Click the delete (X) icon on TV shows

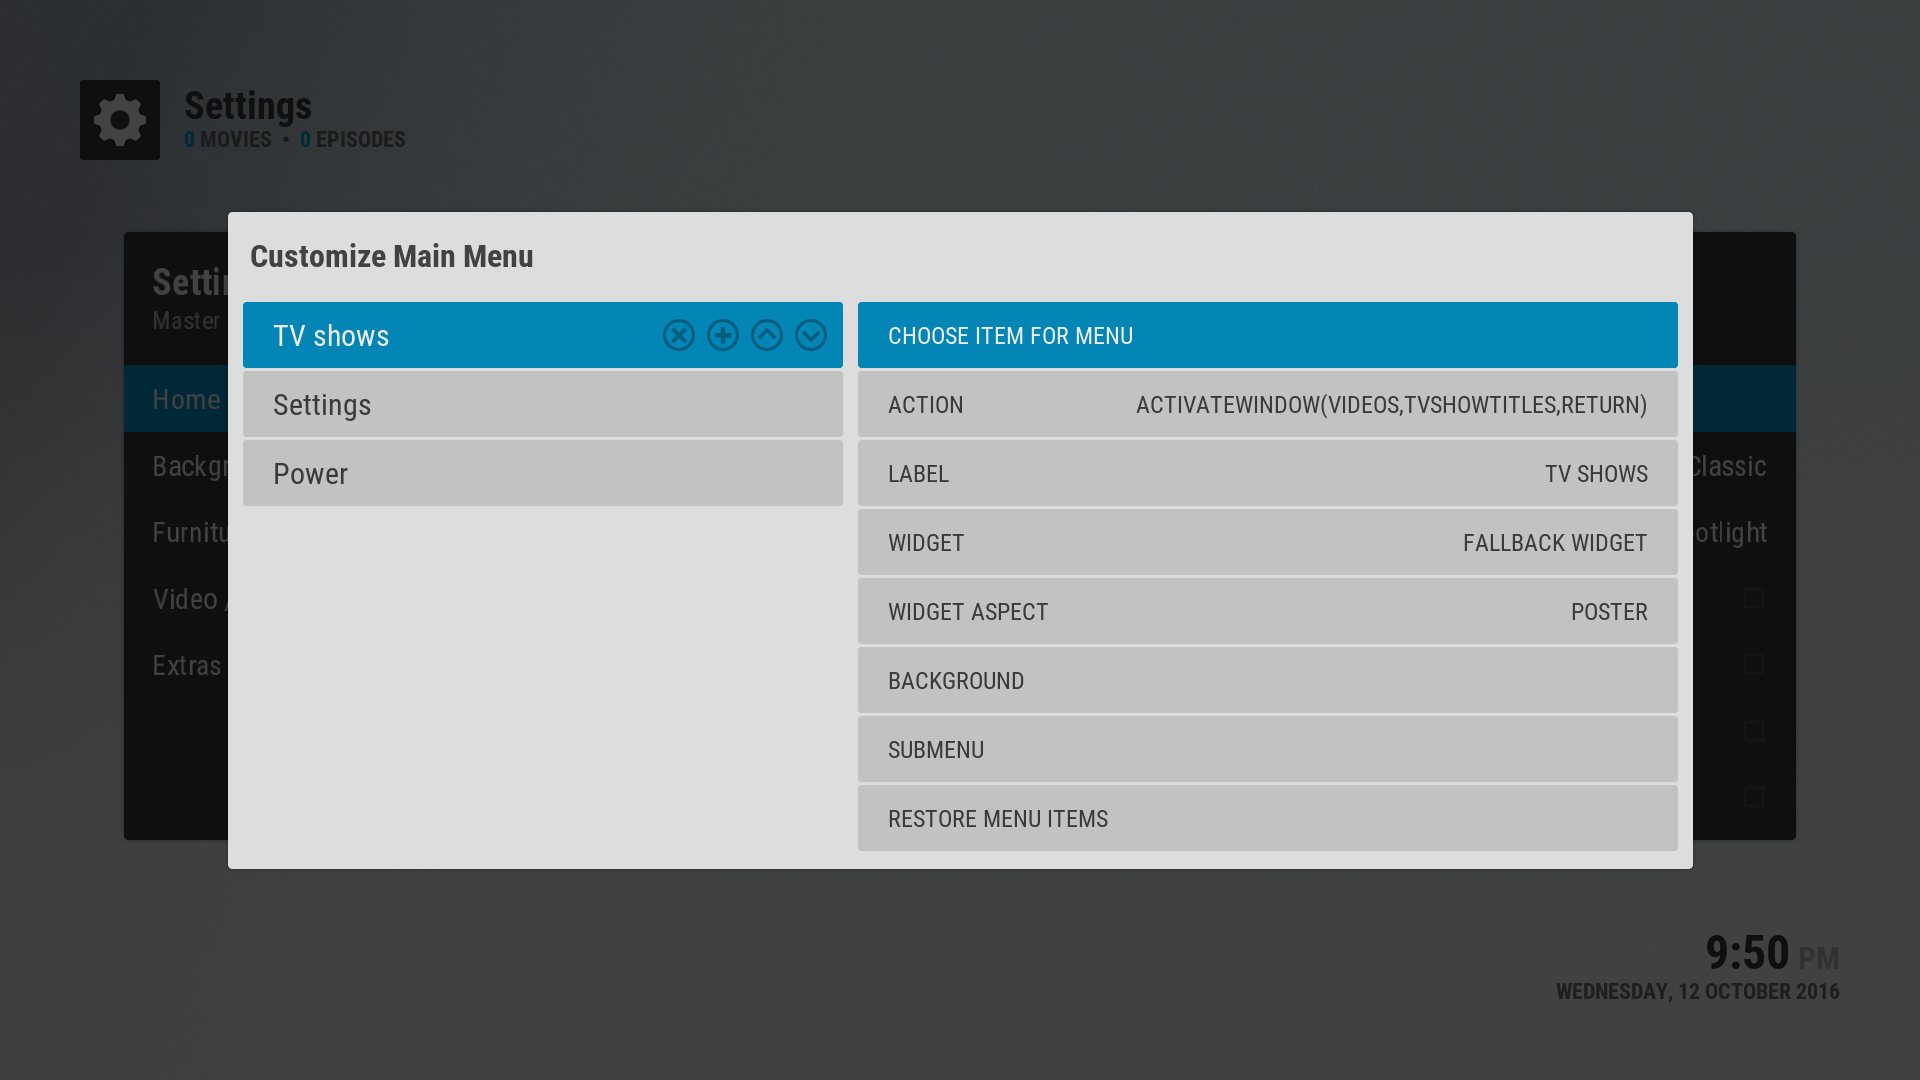point(679,335)
